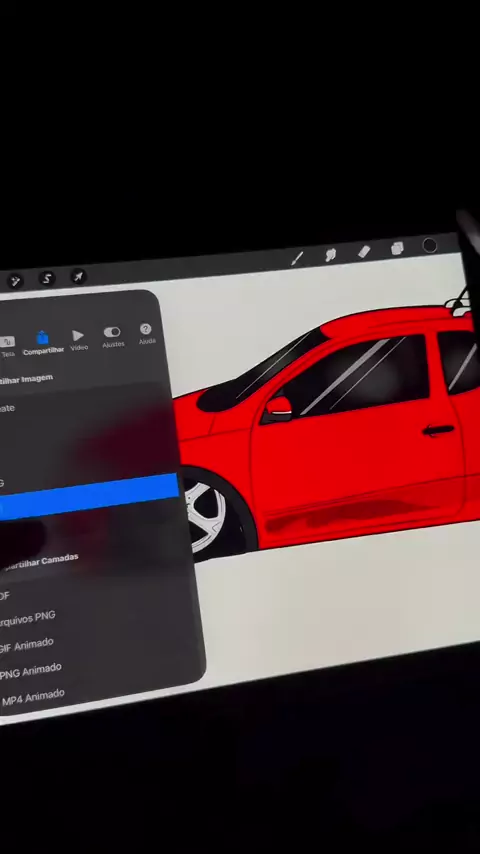Open the Vídeo tab
Viewport: 480px width, 854px height.
(79, 340)
